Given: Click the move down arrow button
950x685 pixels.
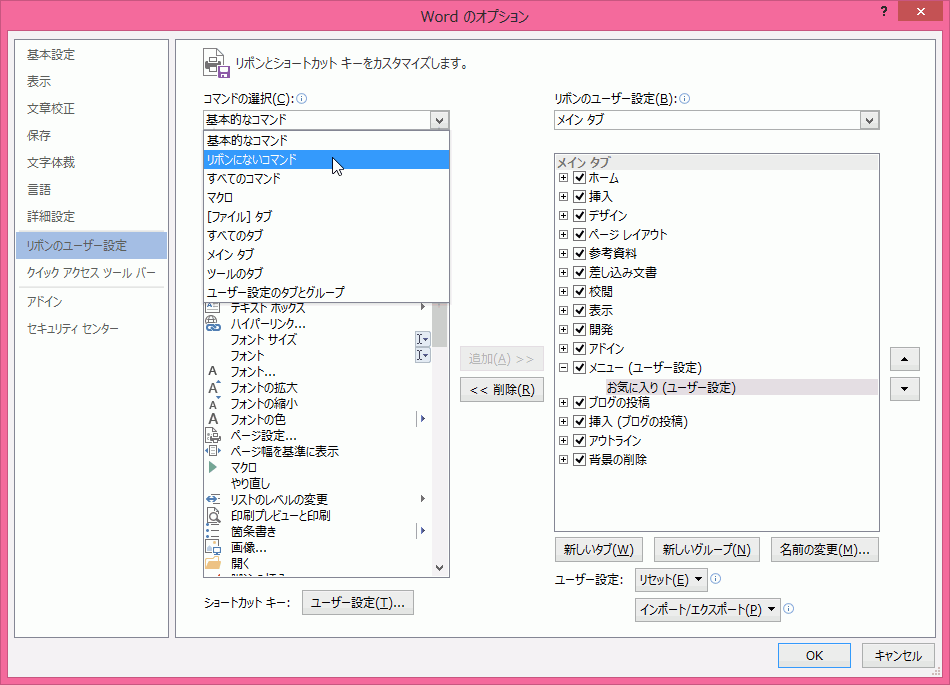Looking at the screenshot, I should click(905, 389).
